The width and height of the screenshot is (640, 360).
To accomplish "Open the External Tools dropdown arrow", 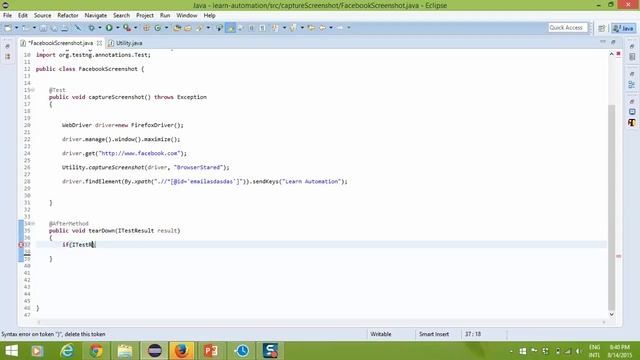I will [x=136, y=28].
